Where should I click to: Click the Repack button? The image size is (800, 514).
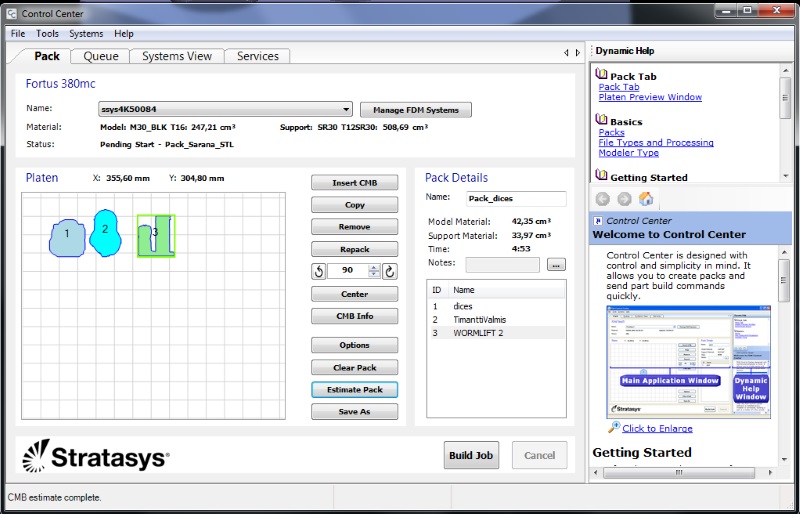point(355,249)
